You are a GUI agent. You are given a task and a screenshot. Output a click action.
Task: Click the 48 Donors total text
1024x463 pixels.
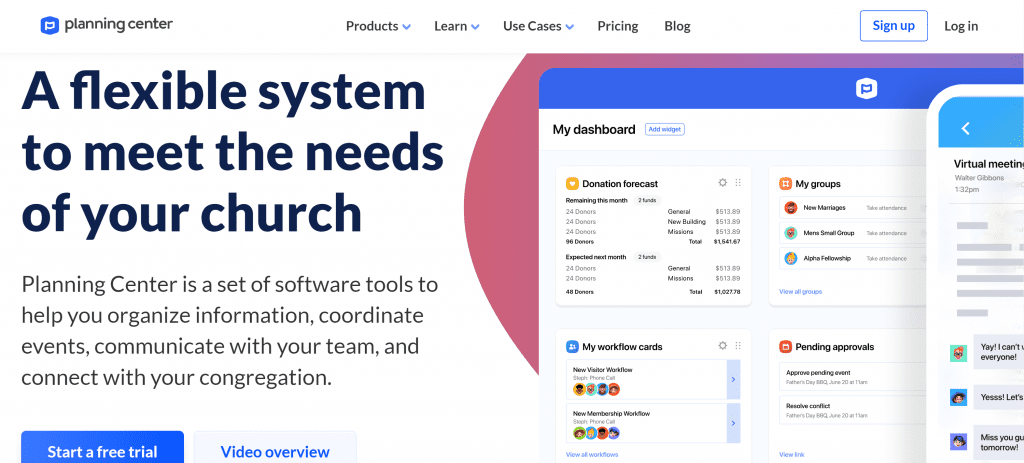point(580,292)
